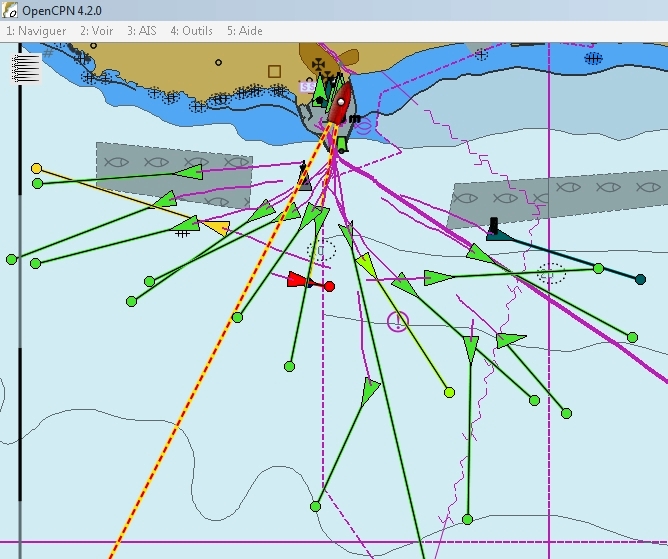Click the yellow predicted-position circle at left
The height and width of the screenshot is (559, 668).
point(37,168)
